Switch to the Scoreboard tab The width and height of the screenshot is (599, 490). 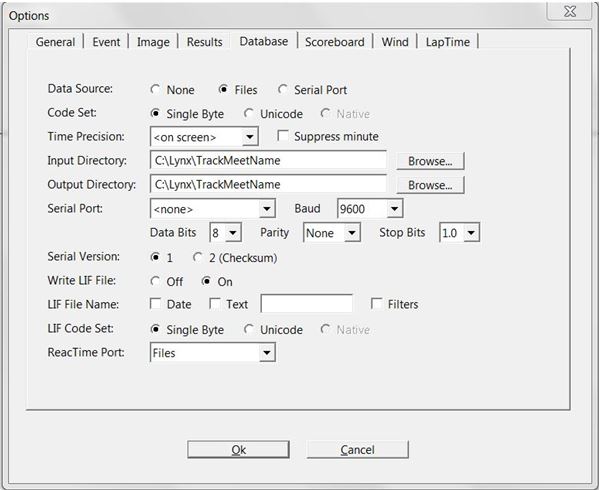(x=335, y=42)
